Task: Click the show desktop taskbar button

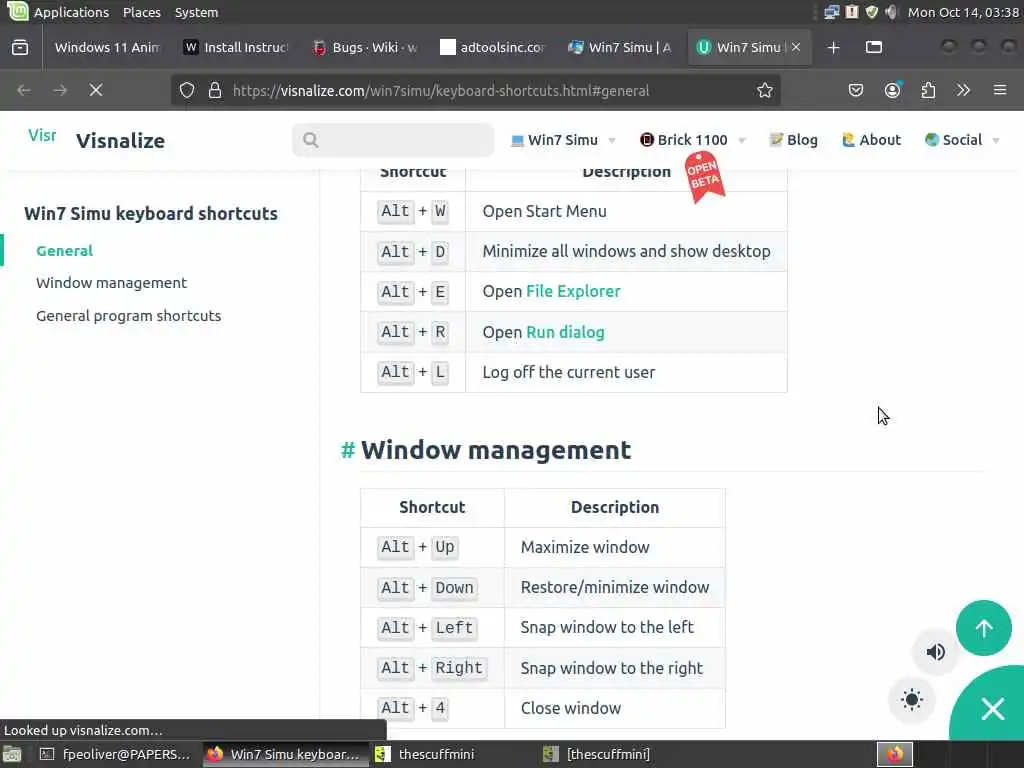Action: click(12, 754)
